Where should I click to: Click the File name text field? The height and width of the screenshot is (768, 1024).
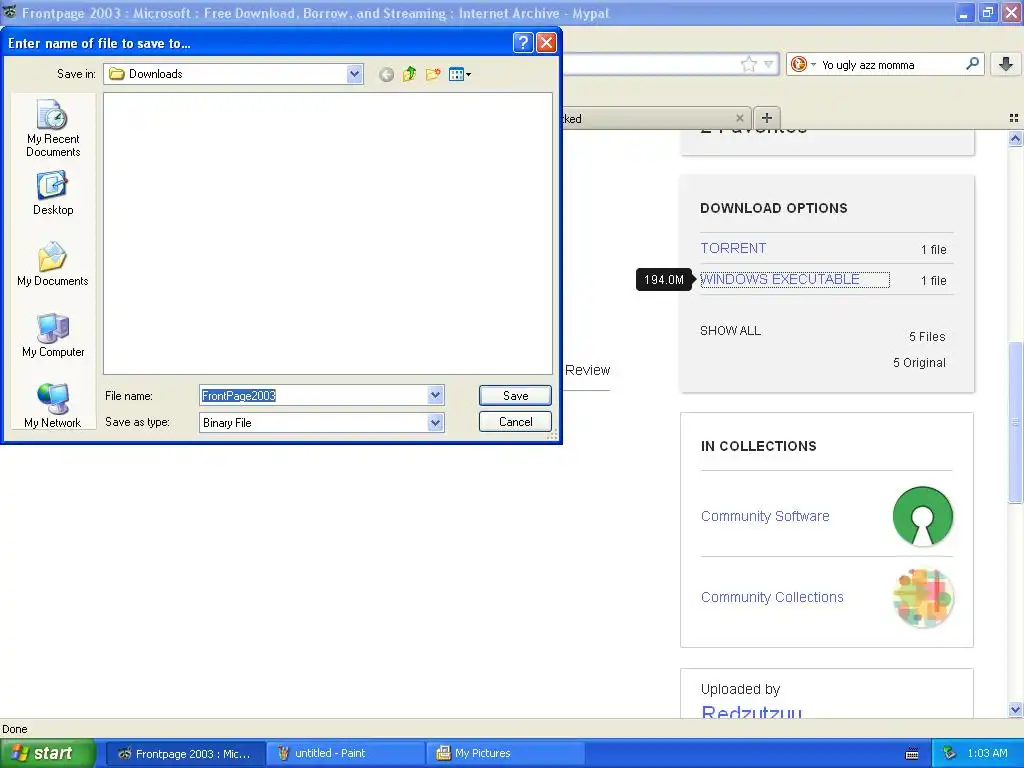click(313, 395)
